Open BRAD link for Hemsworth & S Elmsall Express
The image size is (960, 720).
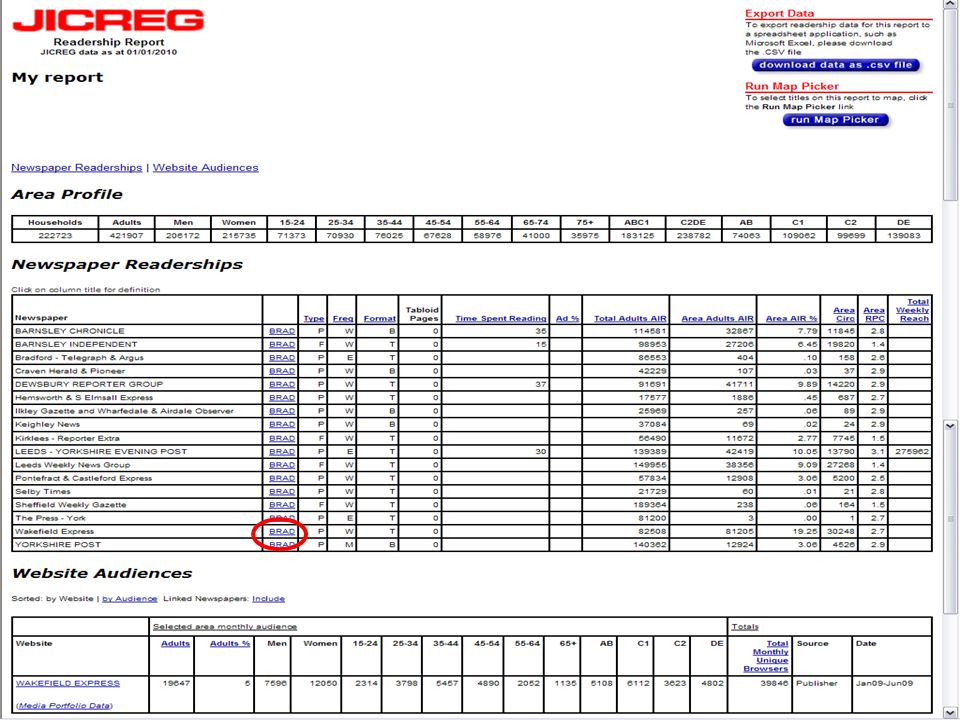[282, 398]
